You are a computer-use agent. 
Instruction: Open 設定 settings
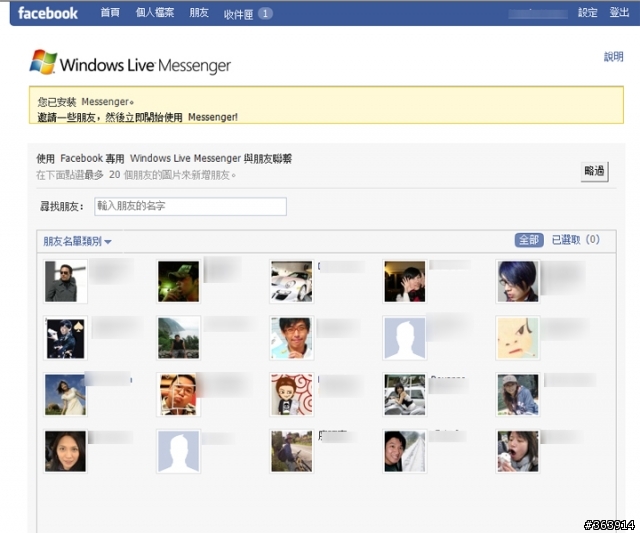[x=587, y=13]
